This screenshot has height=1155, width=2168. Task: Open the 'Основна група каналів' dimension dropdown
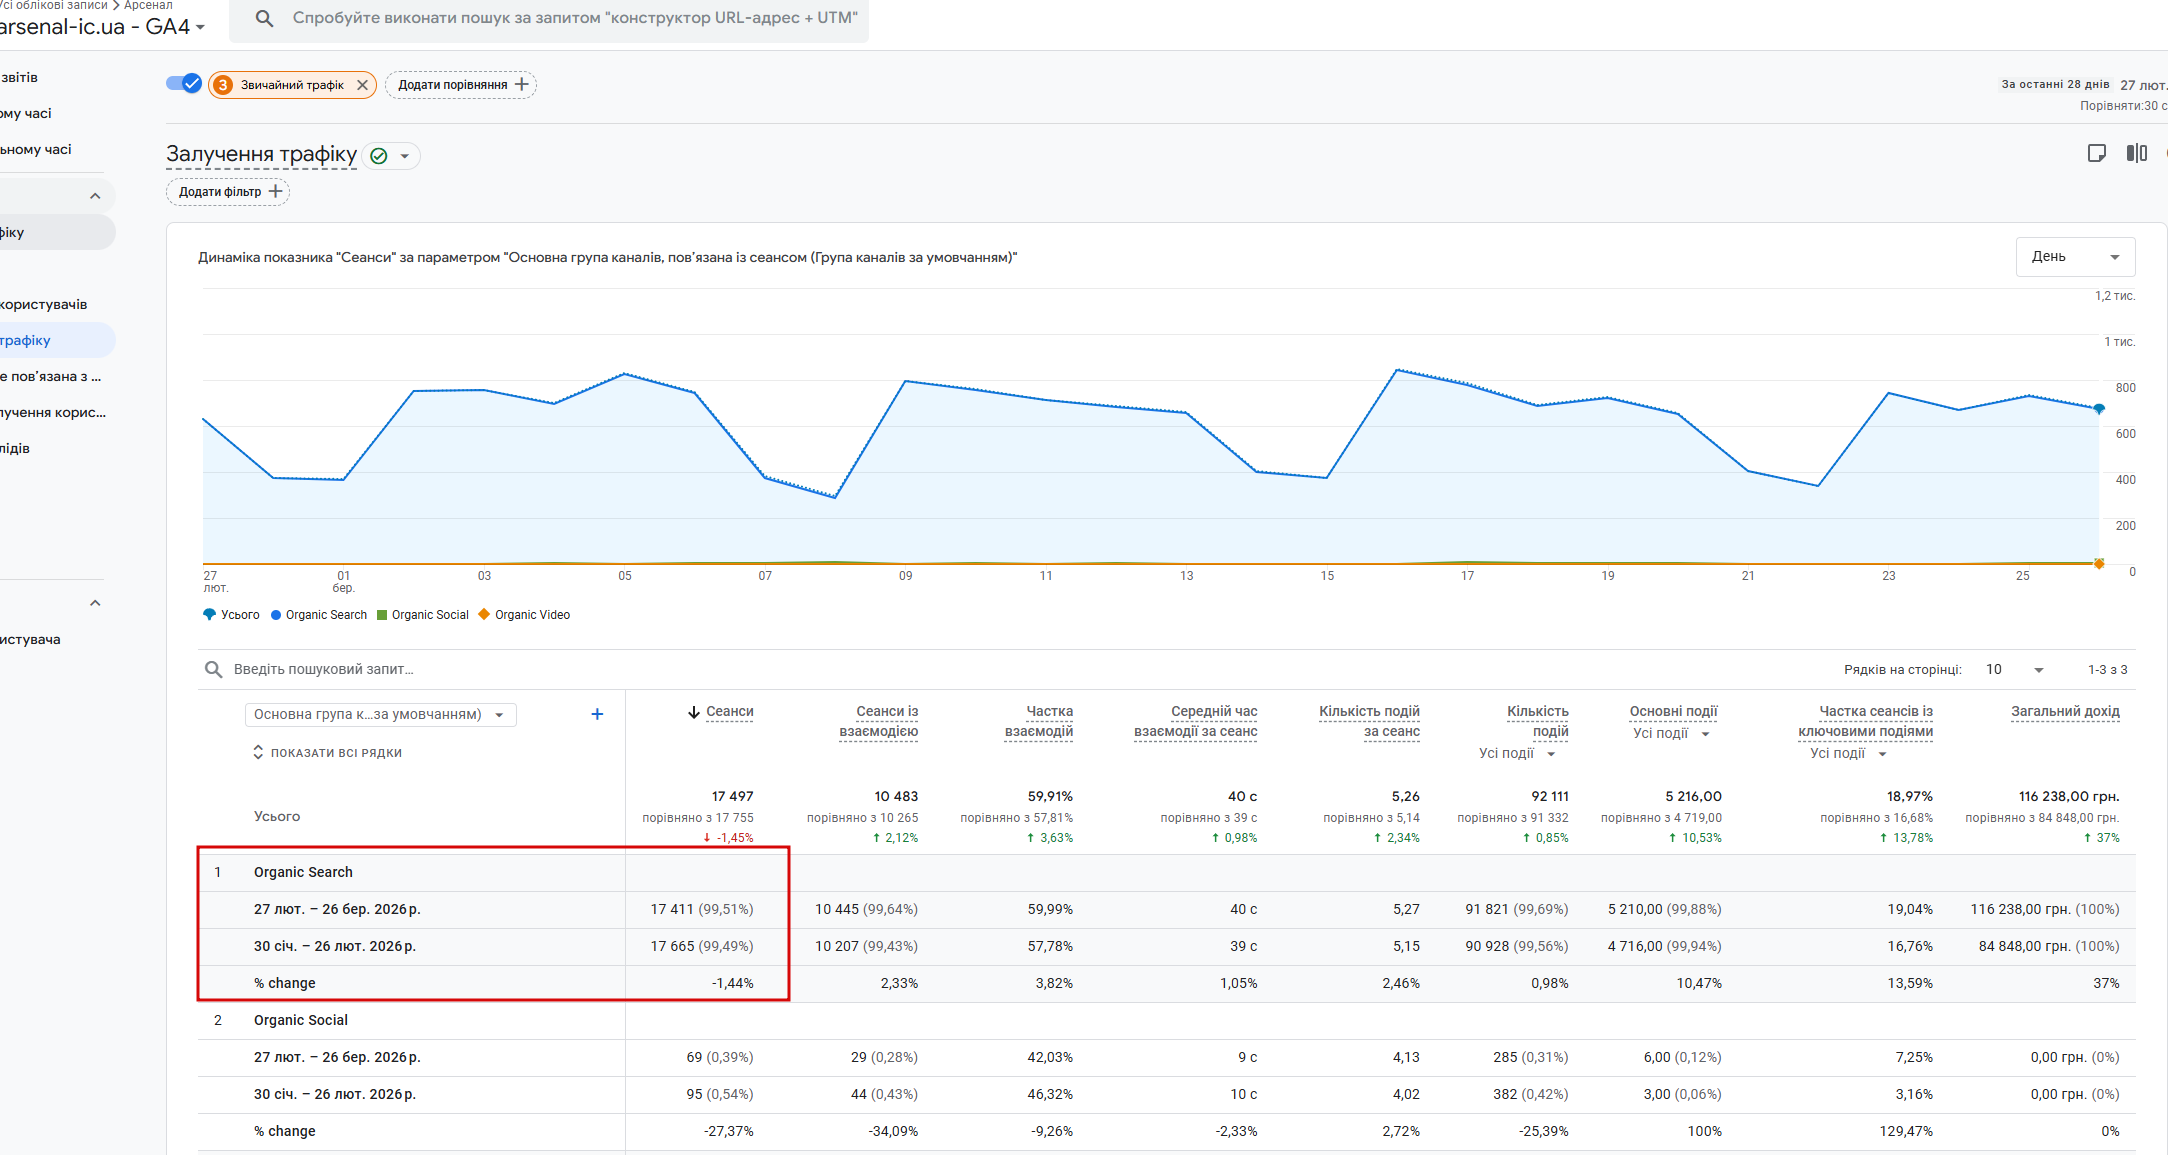coord(379,714)
